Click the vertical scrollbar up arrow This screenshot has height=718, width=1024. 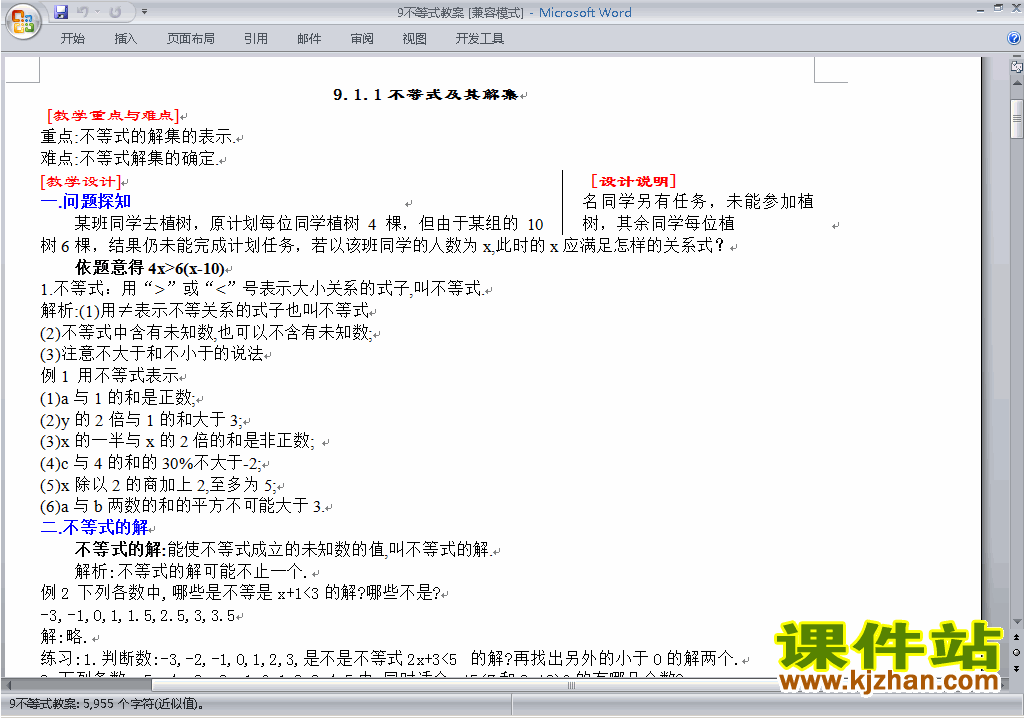1016,84
